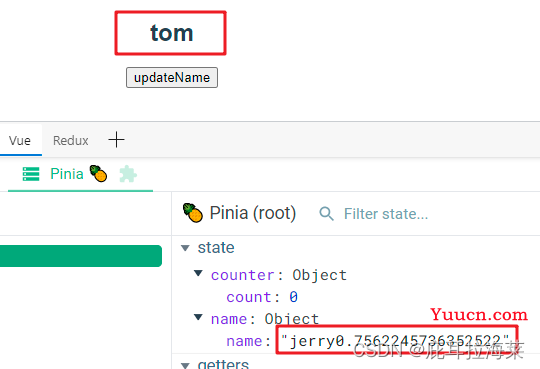Screen dimensions: 540x369
Task: Click the green inspector list icon
Action: click(x=31, y=174)
